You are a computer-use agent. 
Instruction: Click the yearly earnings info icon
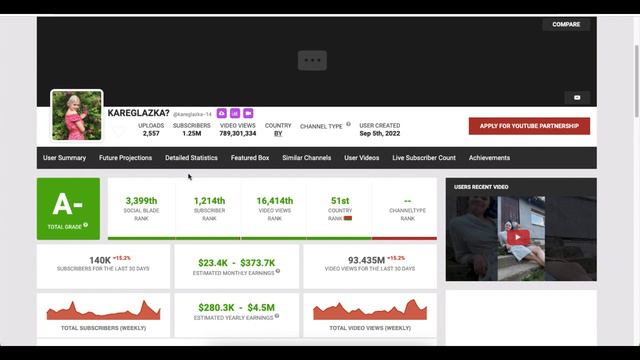click(277, 316)
